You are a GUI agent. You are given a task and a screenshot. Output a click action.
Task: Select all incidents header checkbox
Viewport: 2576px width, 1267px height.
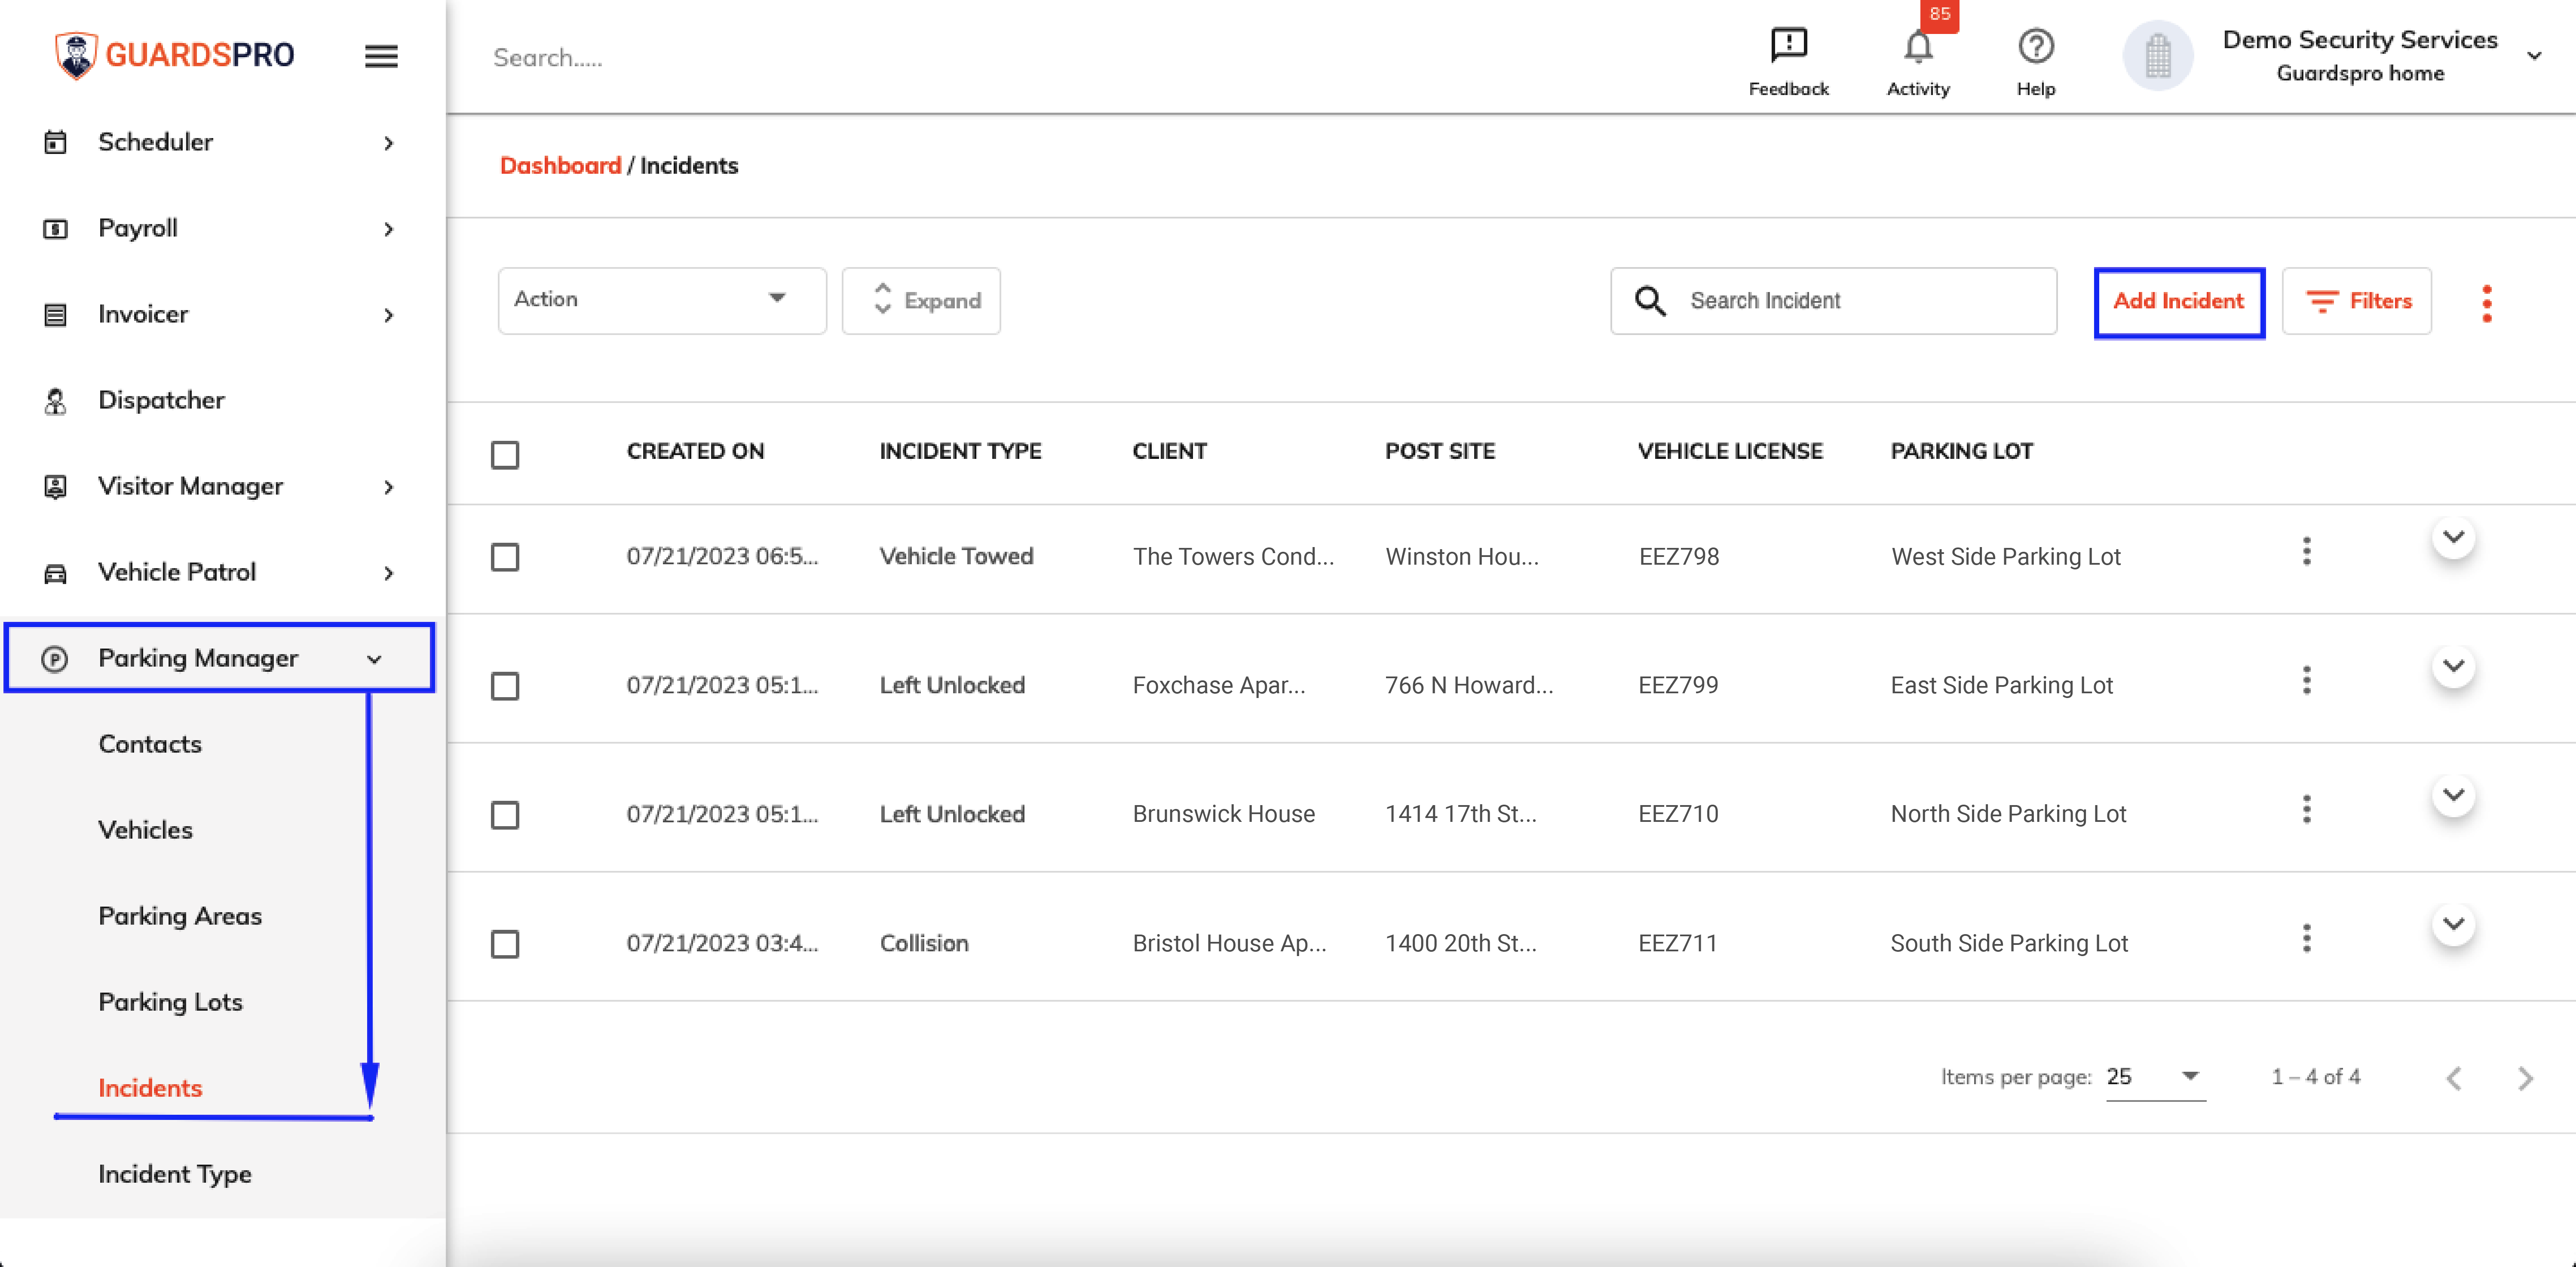[x=505, y=455]
